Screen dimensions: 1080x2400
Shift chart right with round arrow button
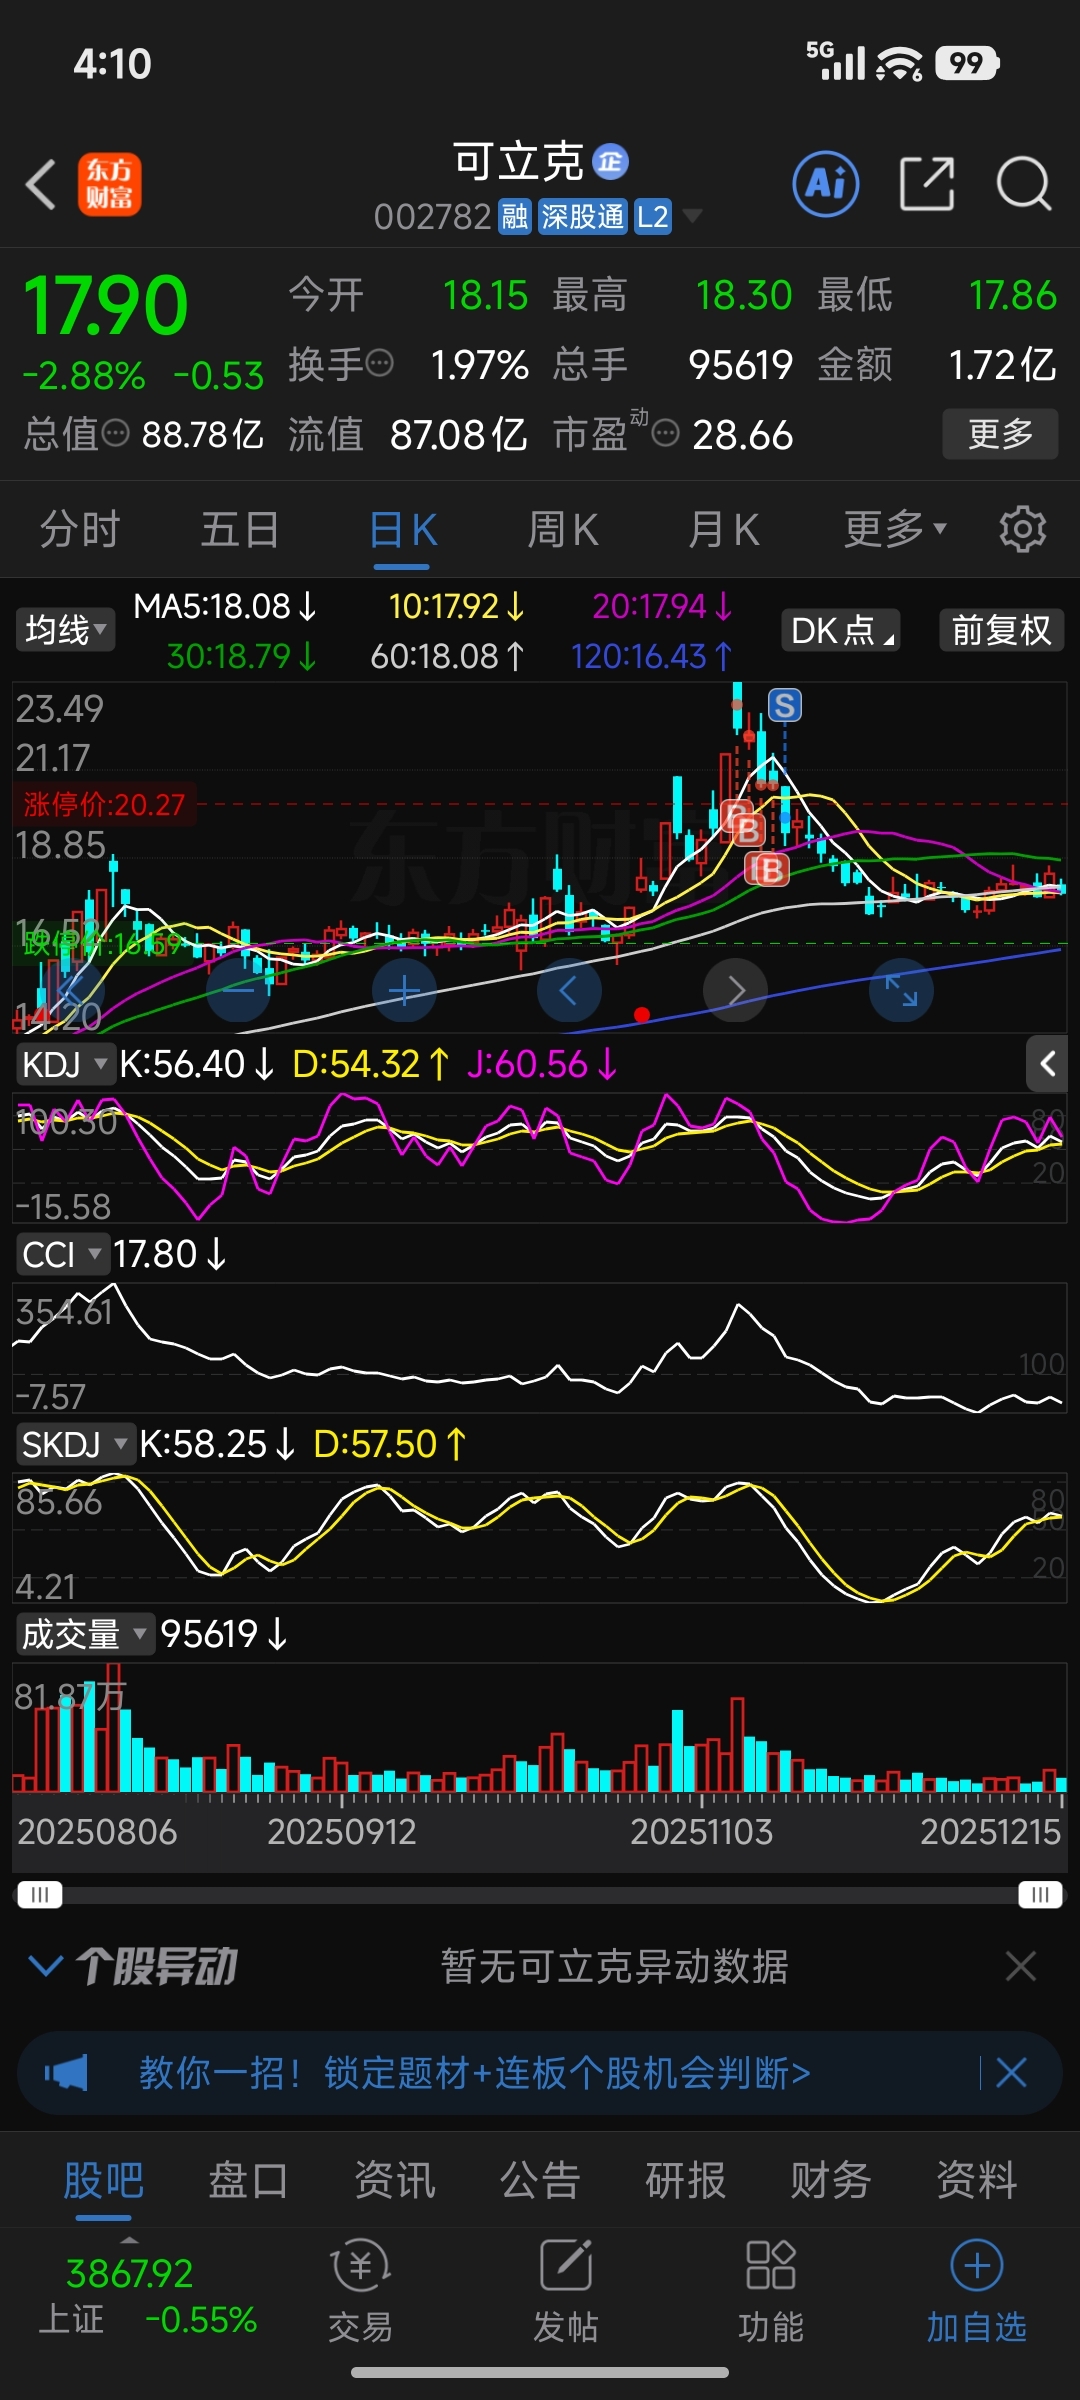pyautogui.click(x=735, y=990)
